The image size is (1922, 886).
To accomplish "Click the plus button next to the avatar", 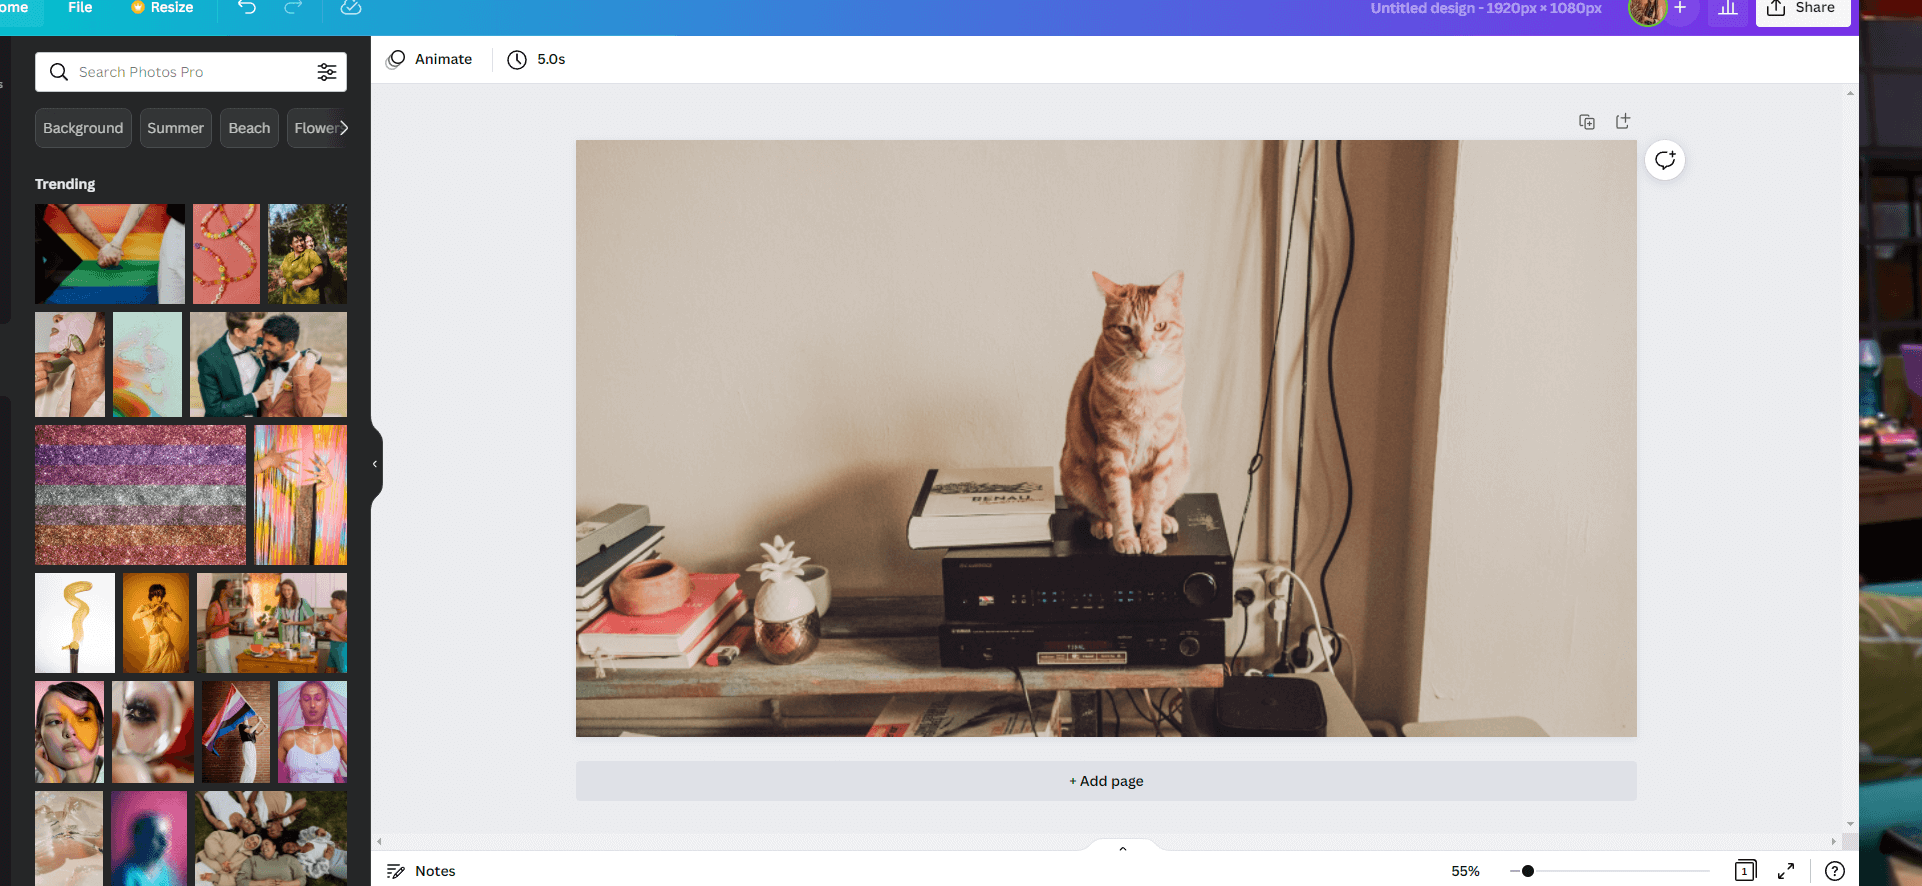I will click(x=1681, y=9).
